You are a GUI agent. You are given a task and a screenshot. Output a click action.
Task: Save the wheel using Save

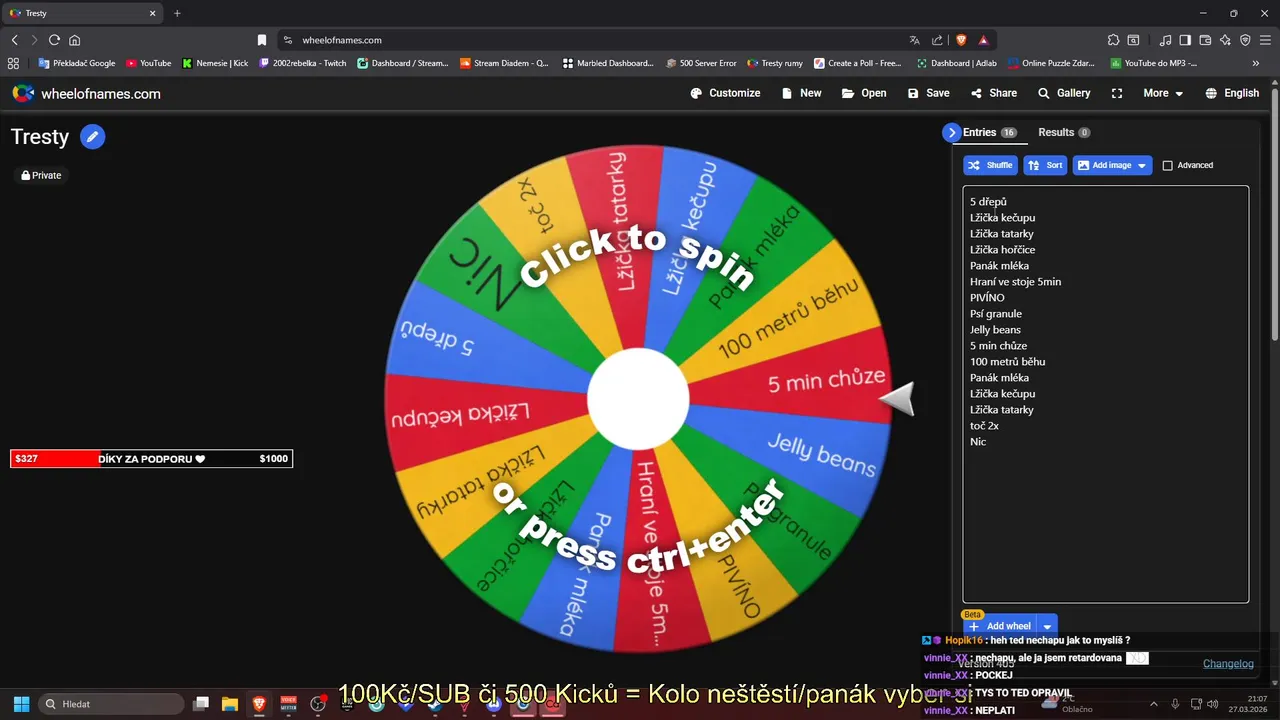coord(928,93)
